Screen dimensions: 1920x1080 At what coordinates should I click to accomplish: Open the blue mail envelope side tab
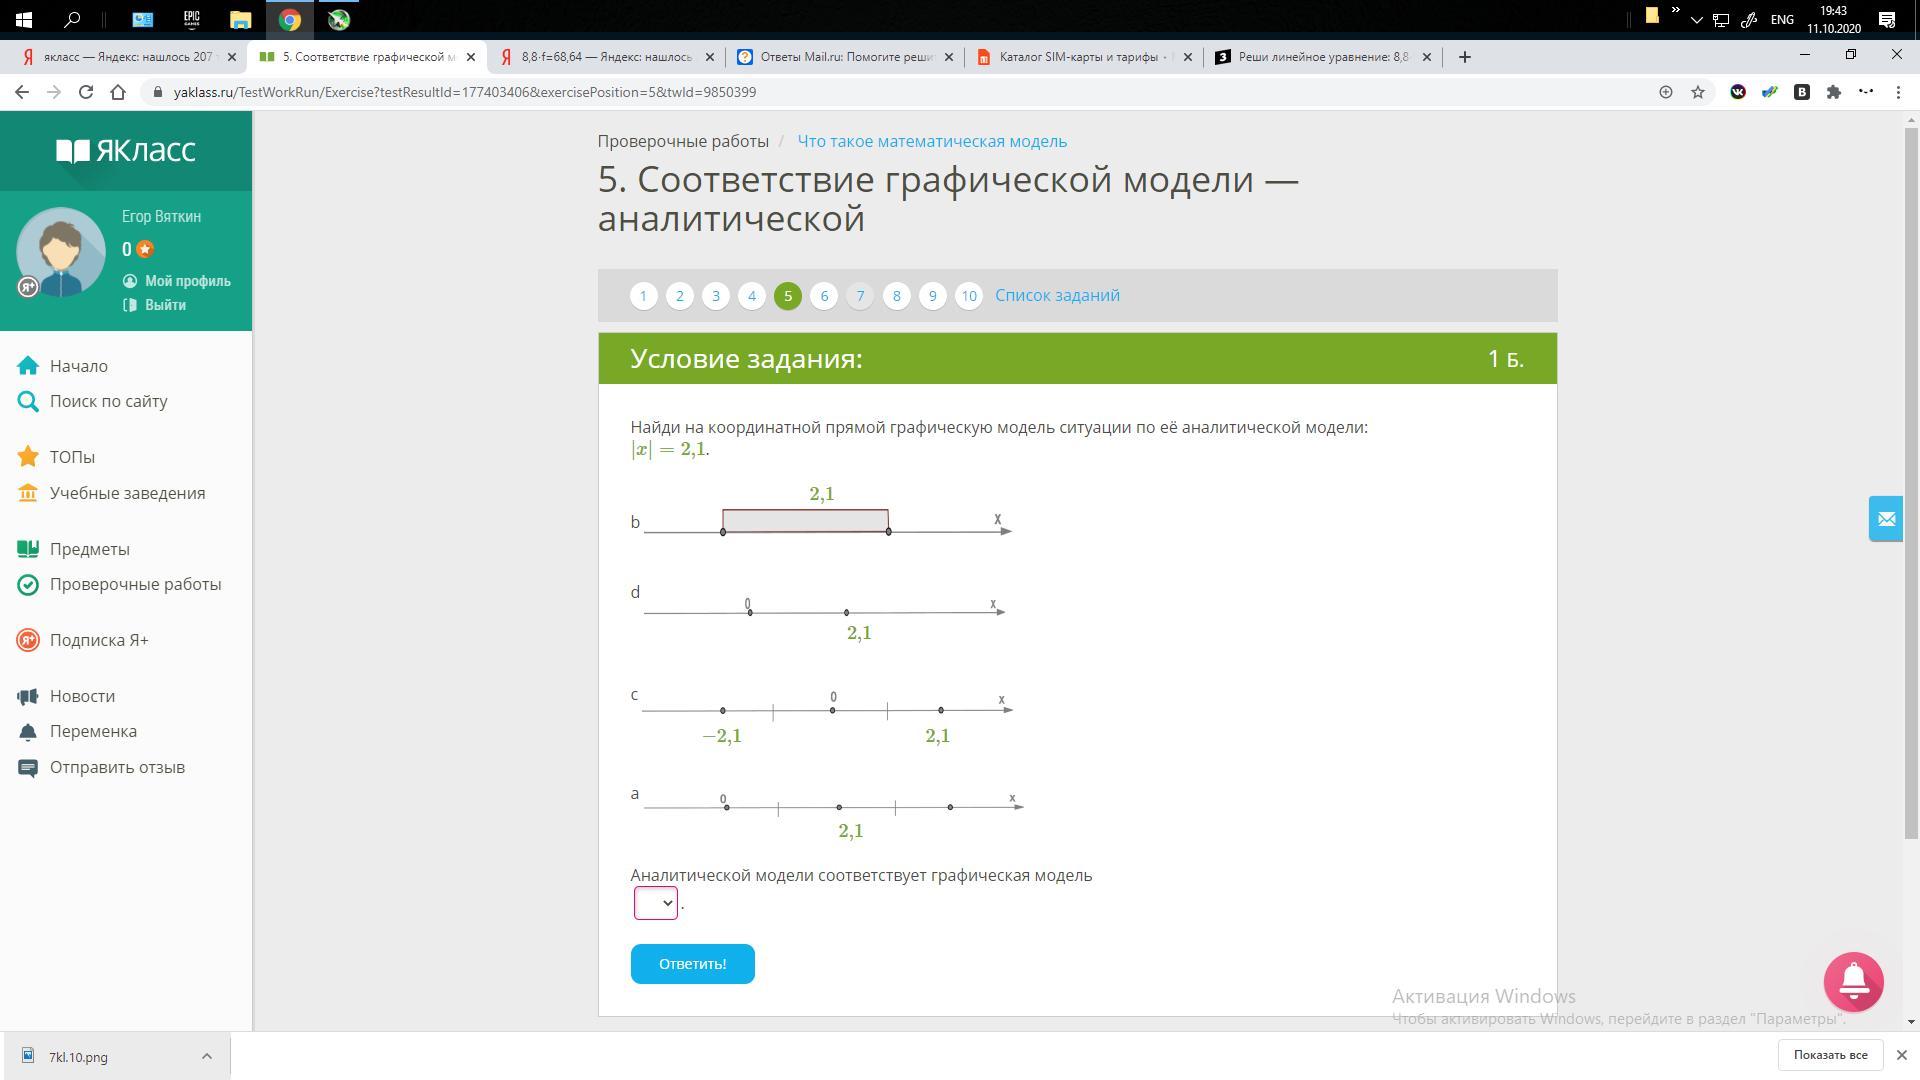pyautogui.click(x=1885, y=519)
